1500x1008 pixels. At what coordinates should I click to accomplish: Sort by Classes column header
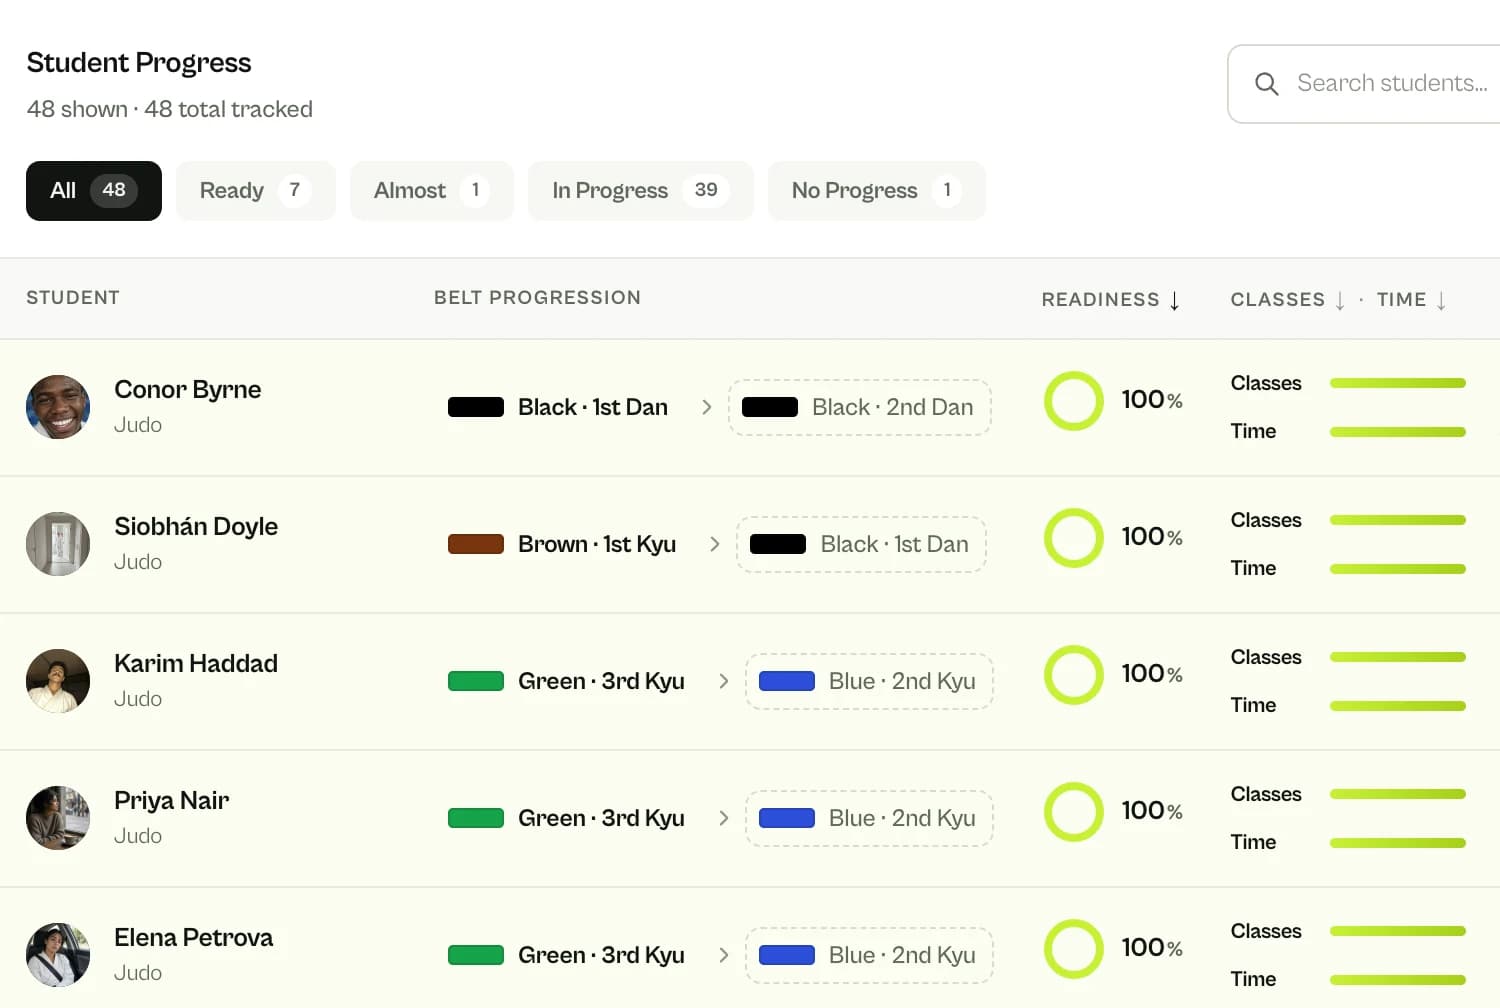click(x=1288, y=300)
